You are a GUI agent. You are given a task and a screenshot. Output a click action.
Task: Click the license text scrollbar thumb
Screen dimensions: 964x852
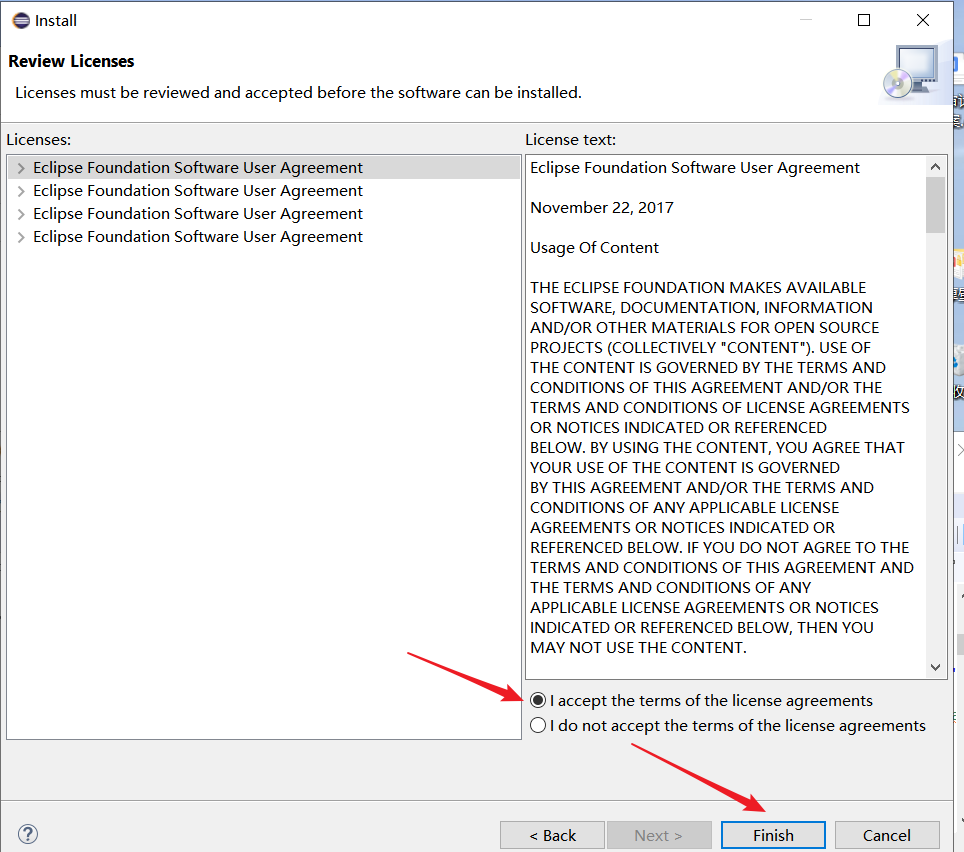[x=935, y=205]
